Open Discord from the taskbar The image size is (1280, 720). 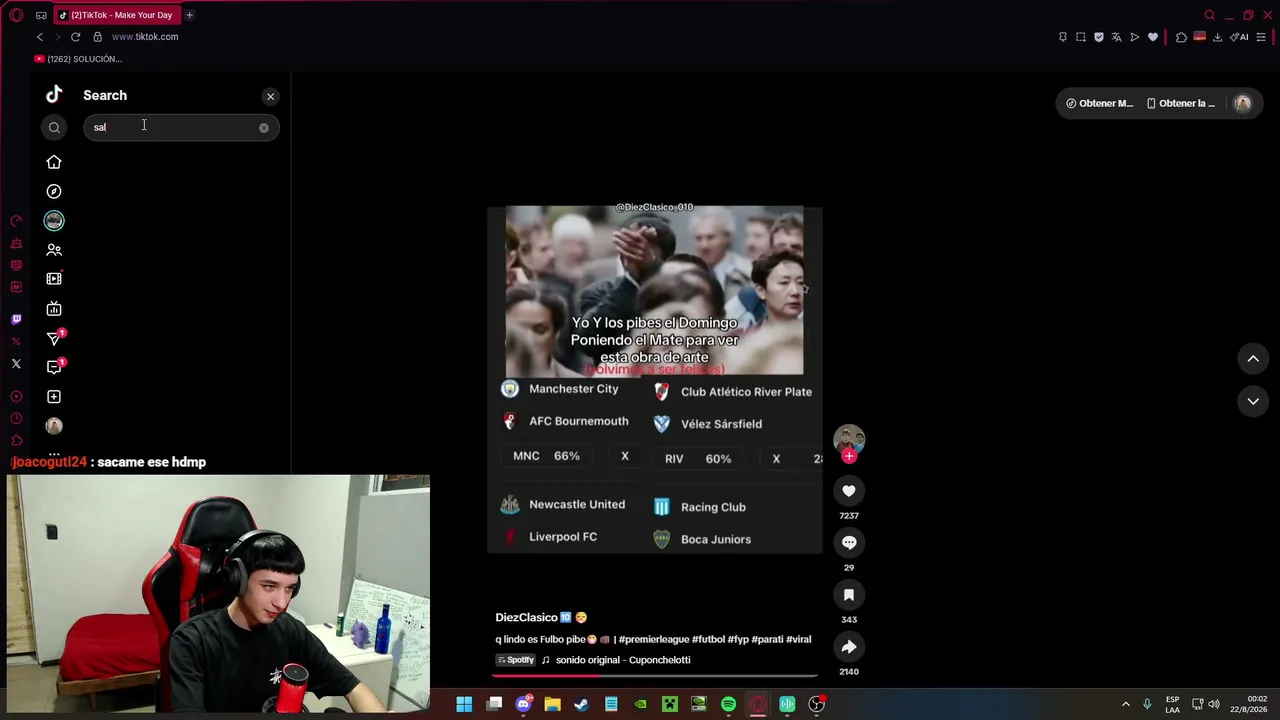tap(523, 704)
